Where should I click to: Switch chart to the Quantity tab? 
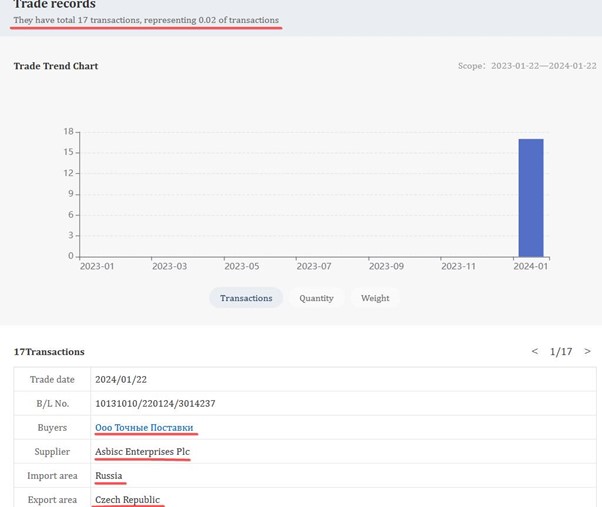coord(316,298)
